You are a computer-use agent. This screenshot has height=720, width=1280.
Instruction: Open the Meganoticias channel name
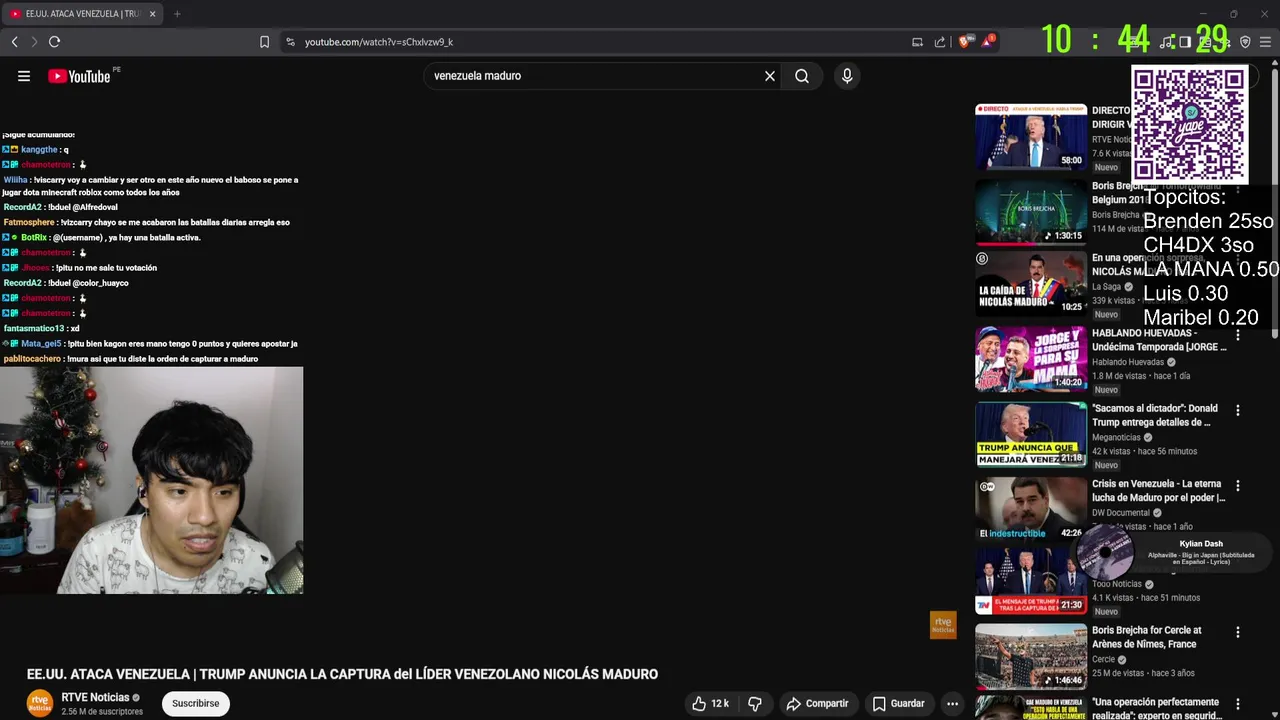[1119, 437]
